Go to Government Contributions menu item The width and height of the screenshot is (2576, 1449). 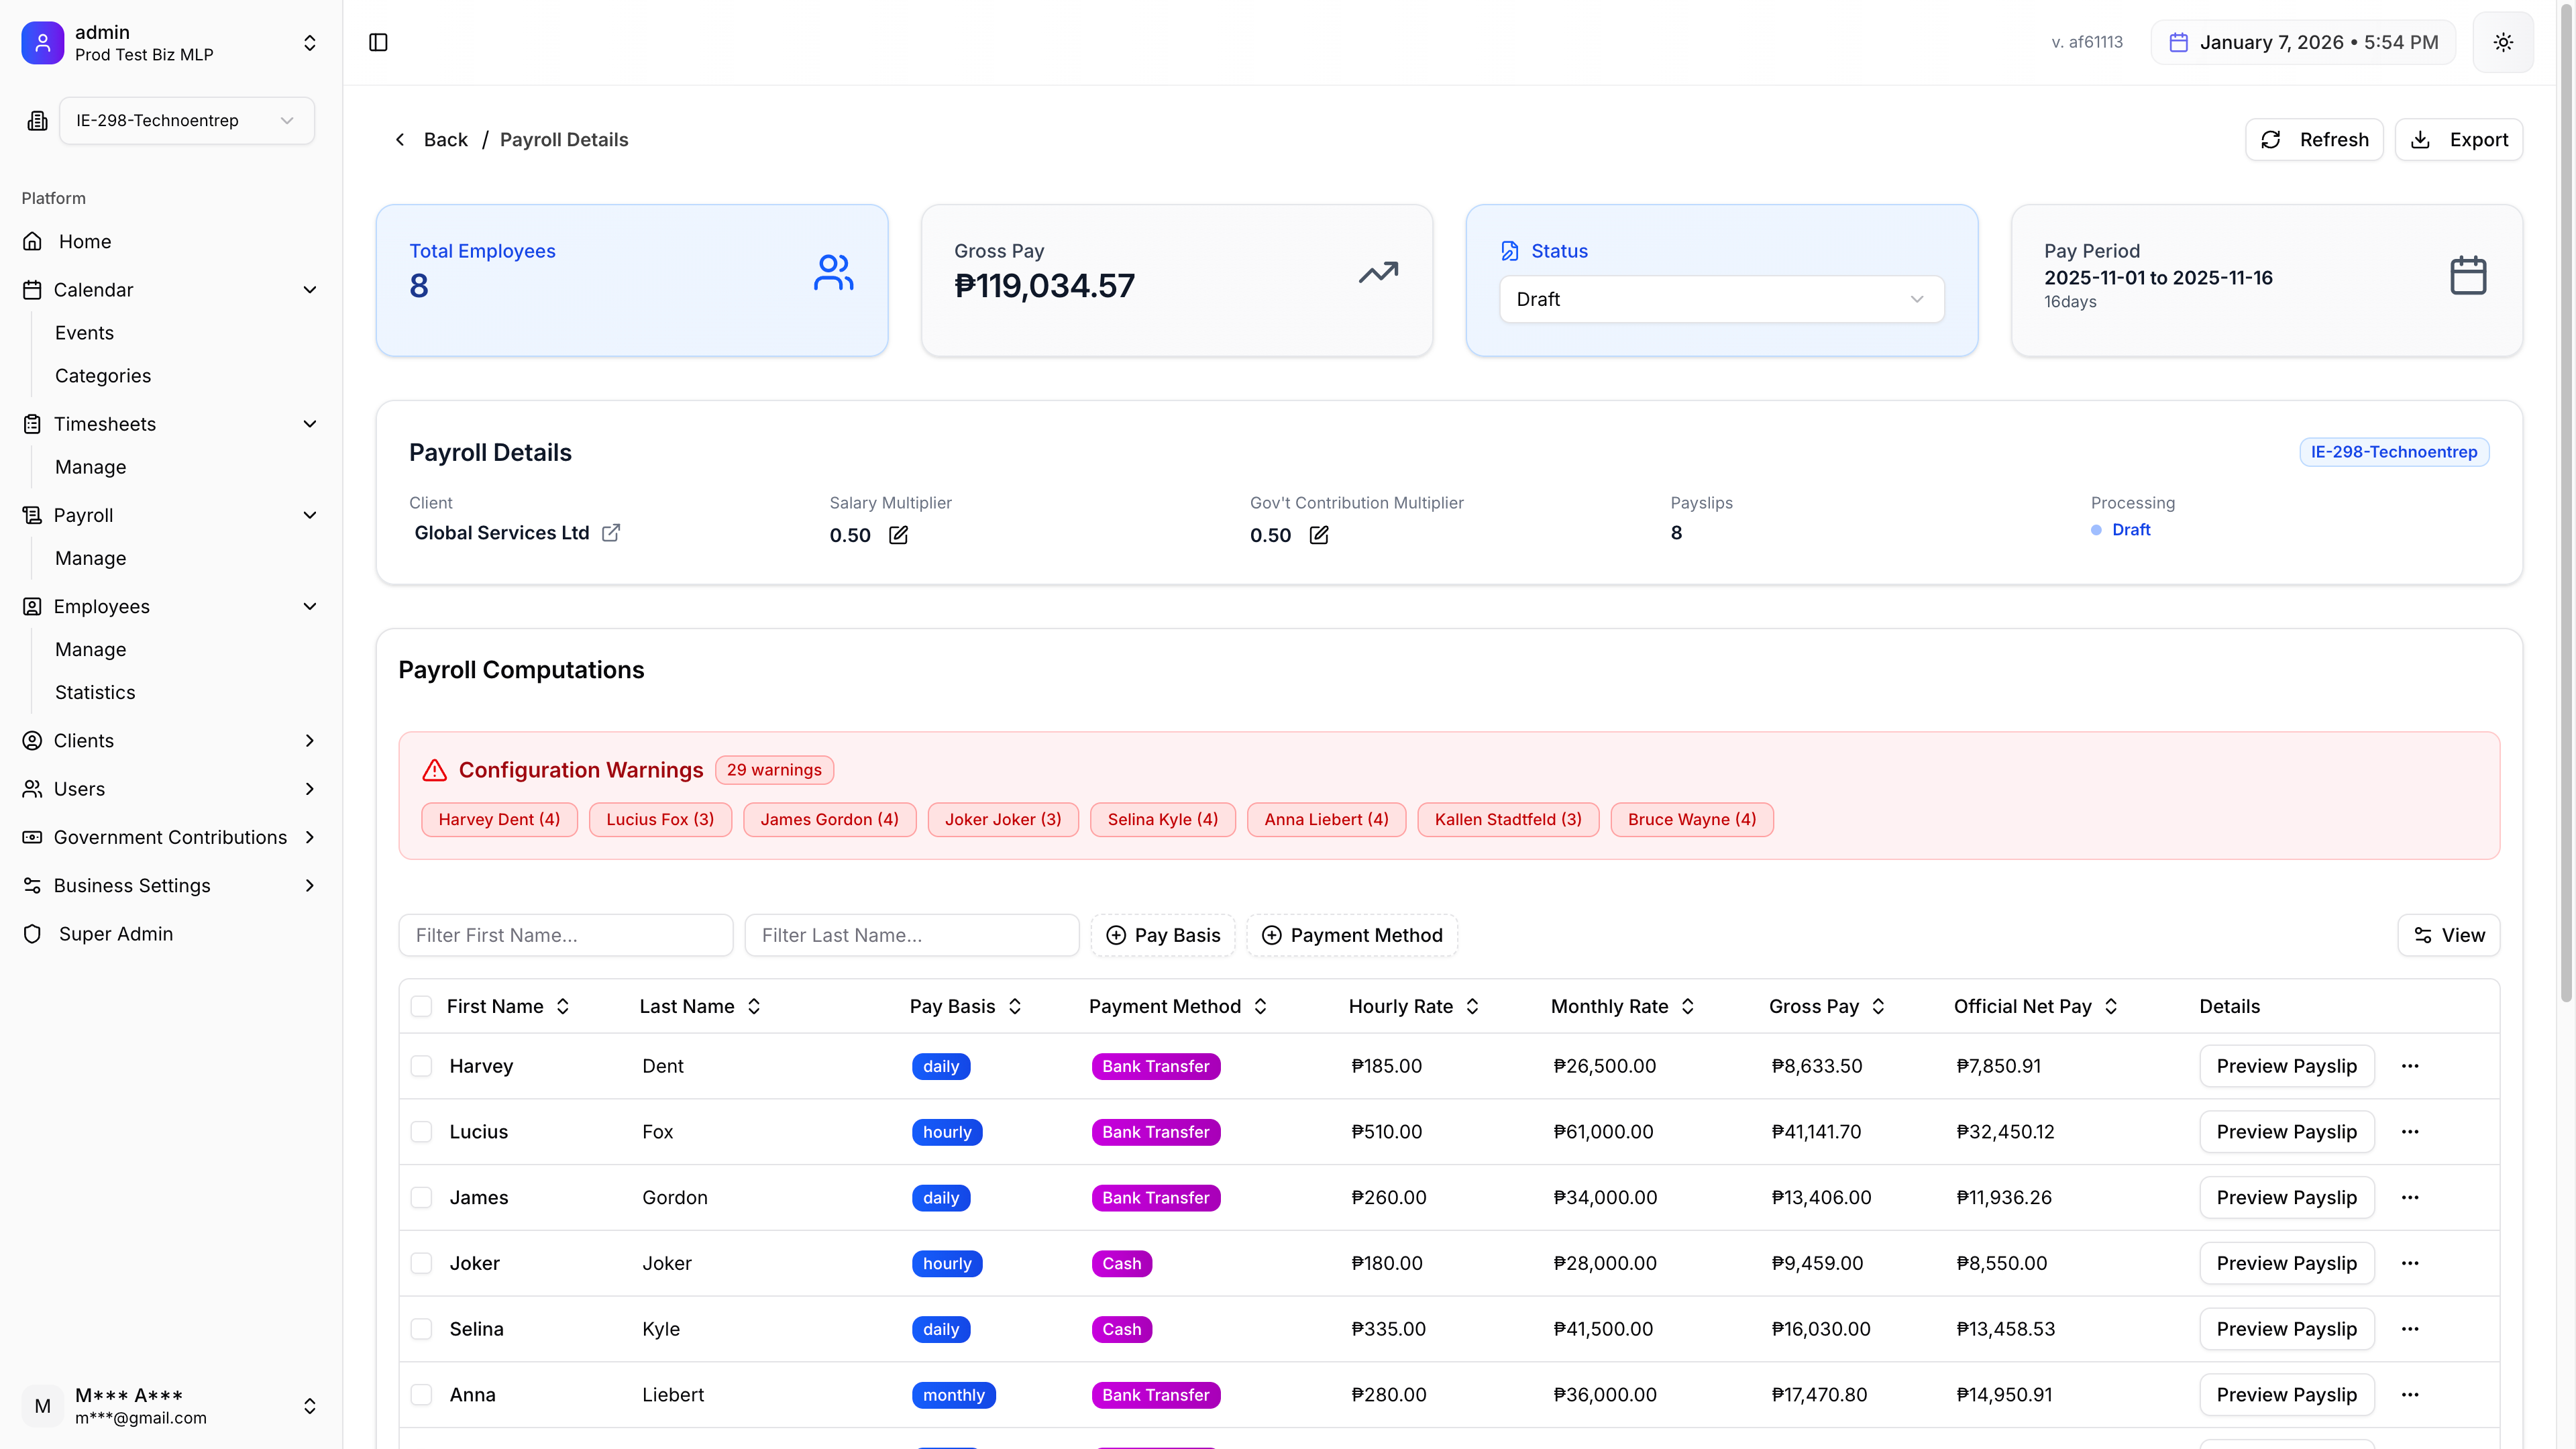click(170, 837)
